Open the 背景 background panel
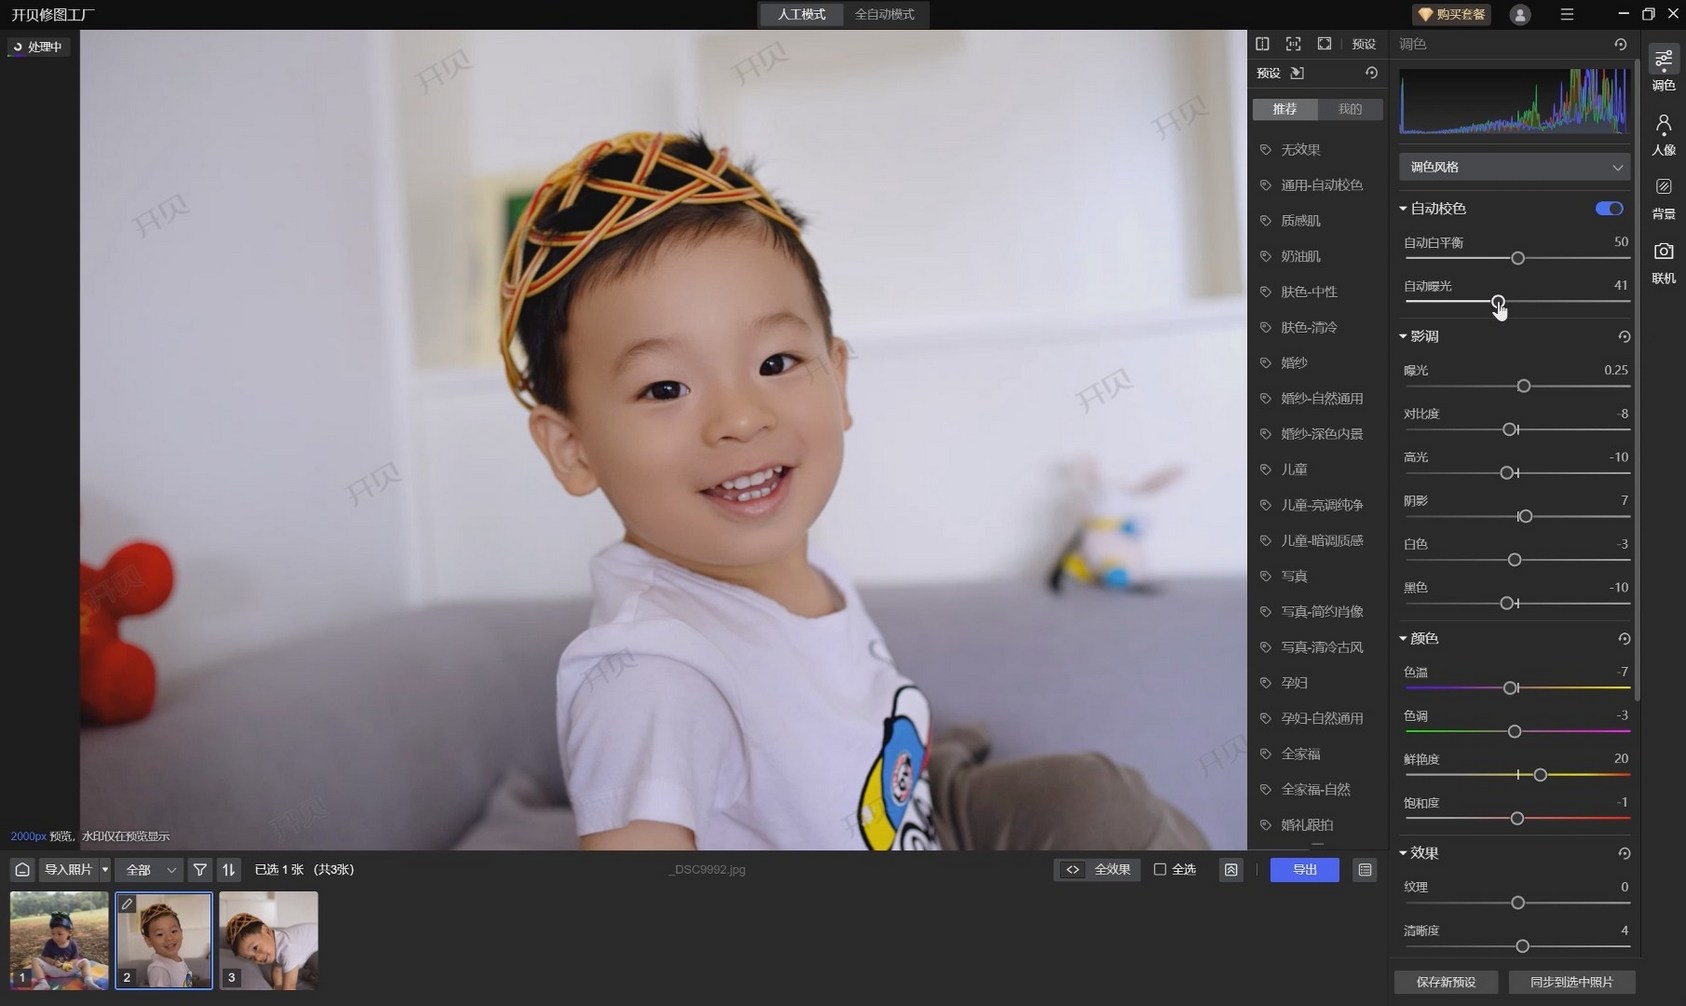Screen dimensions: 1686x1006 click(1663, 198)
